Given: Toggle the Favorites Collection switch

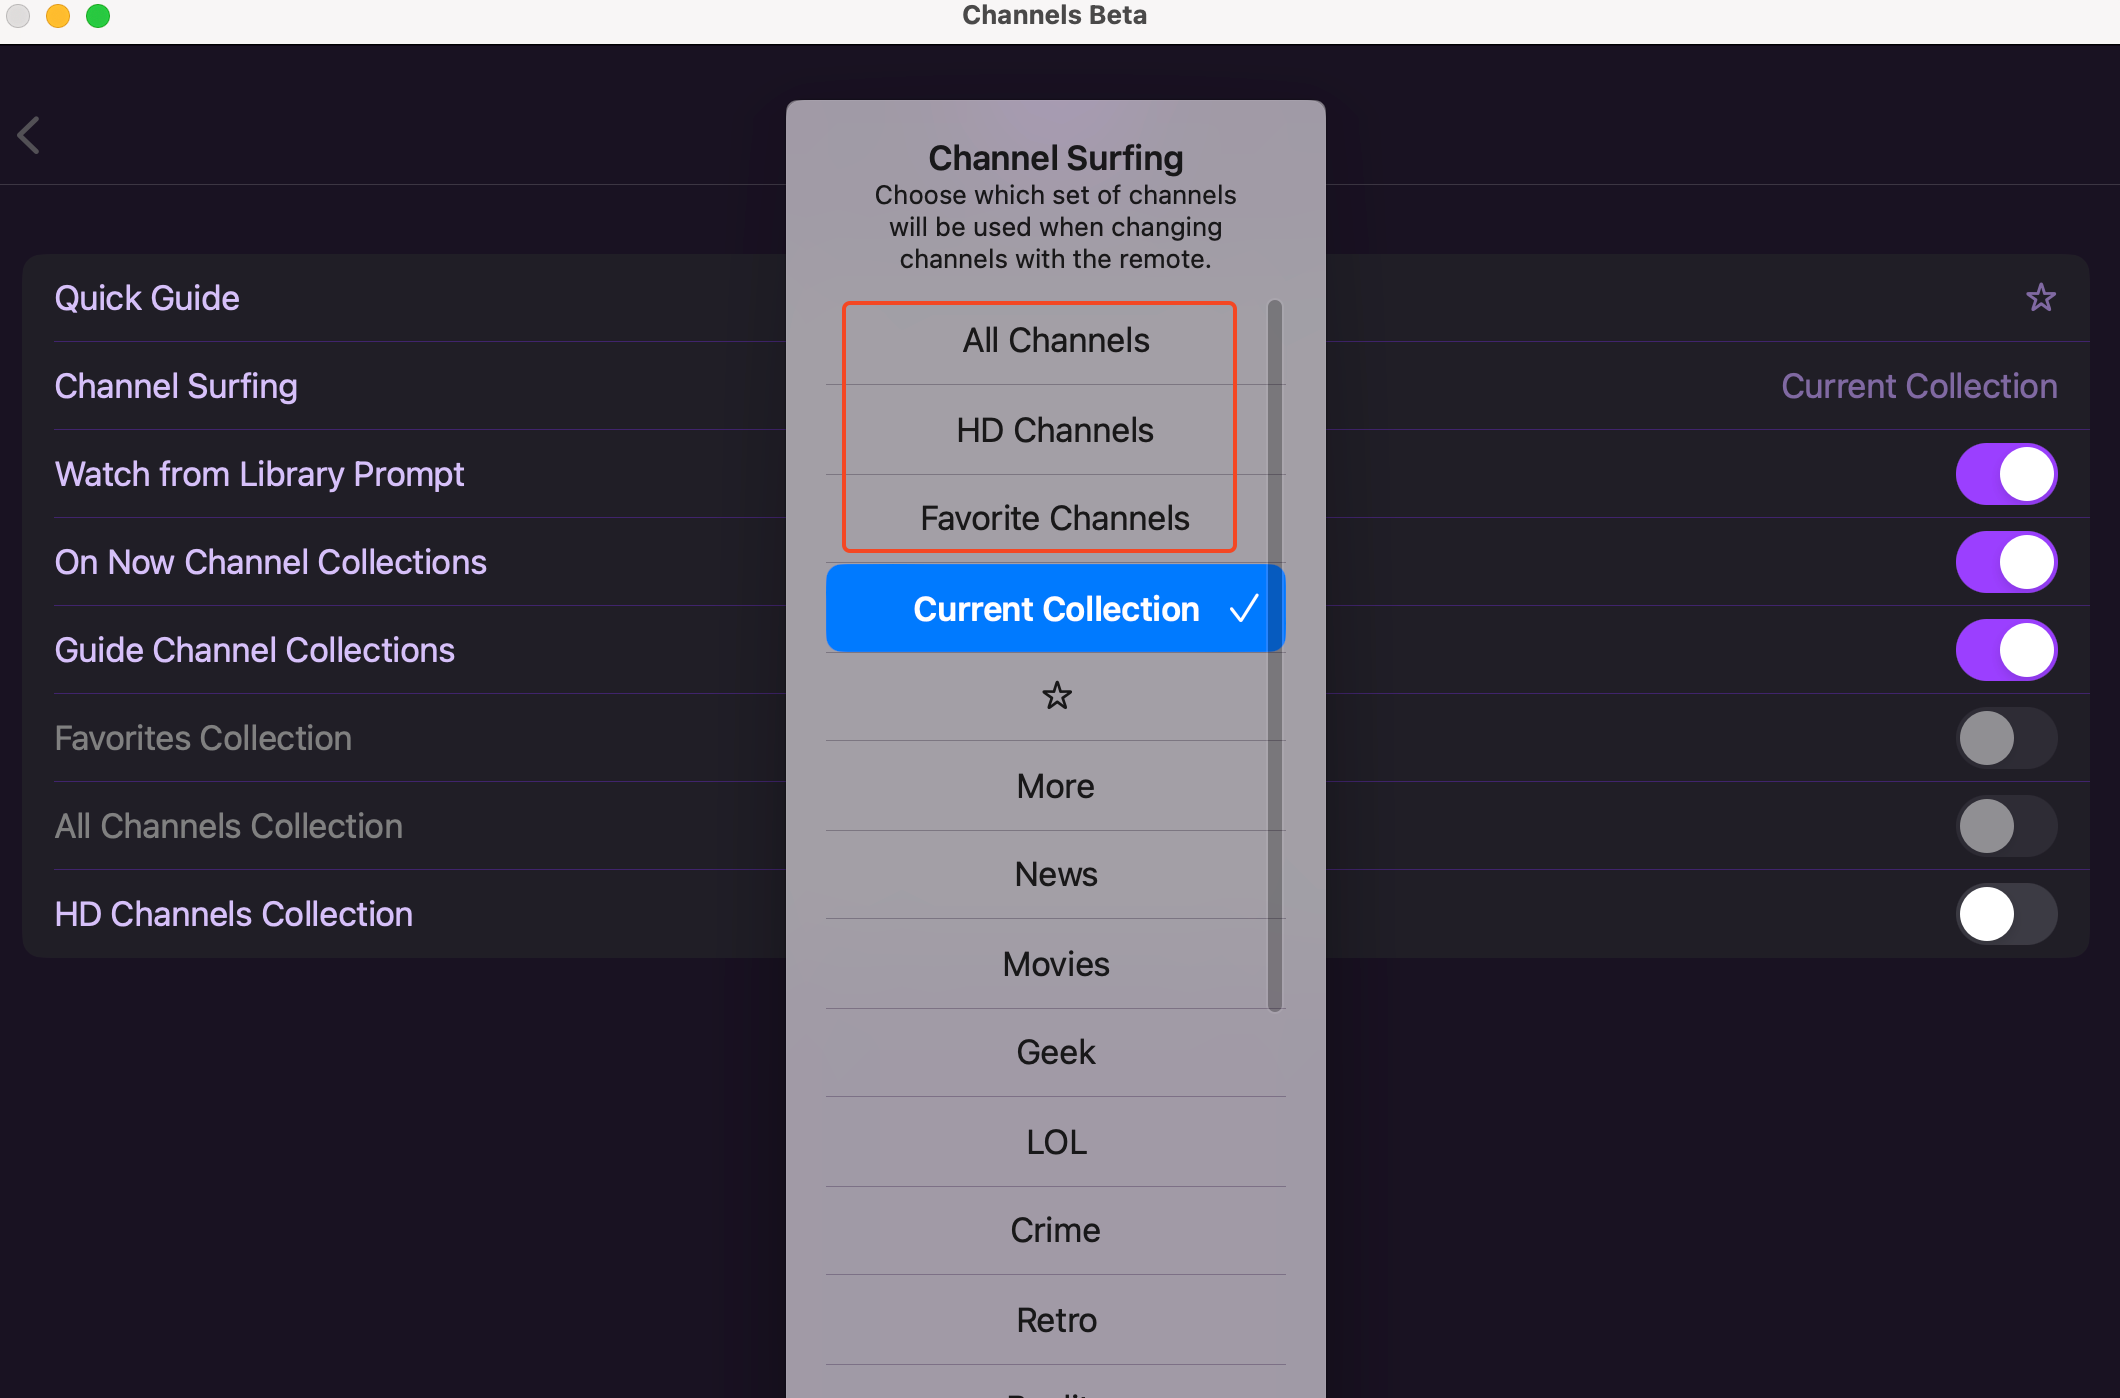Looking at the screenshot, I should (x=2005, y=738).
